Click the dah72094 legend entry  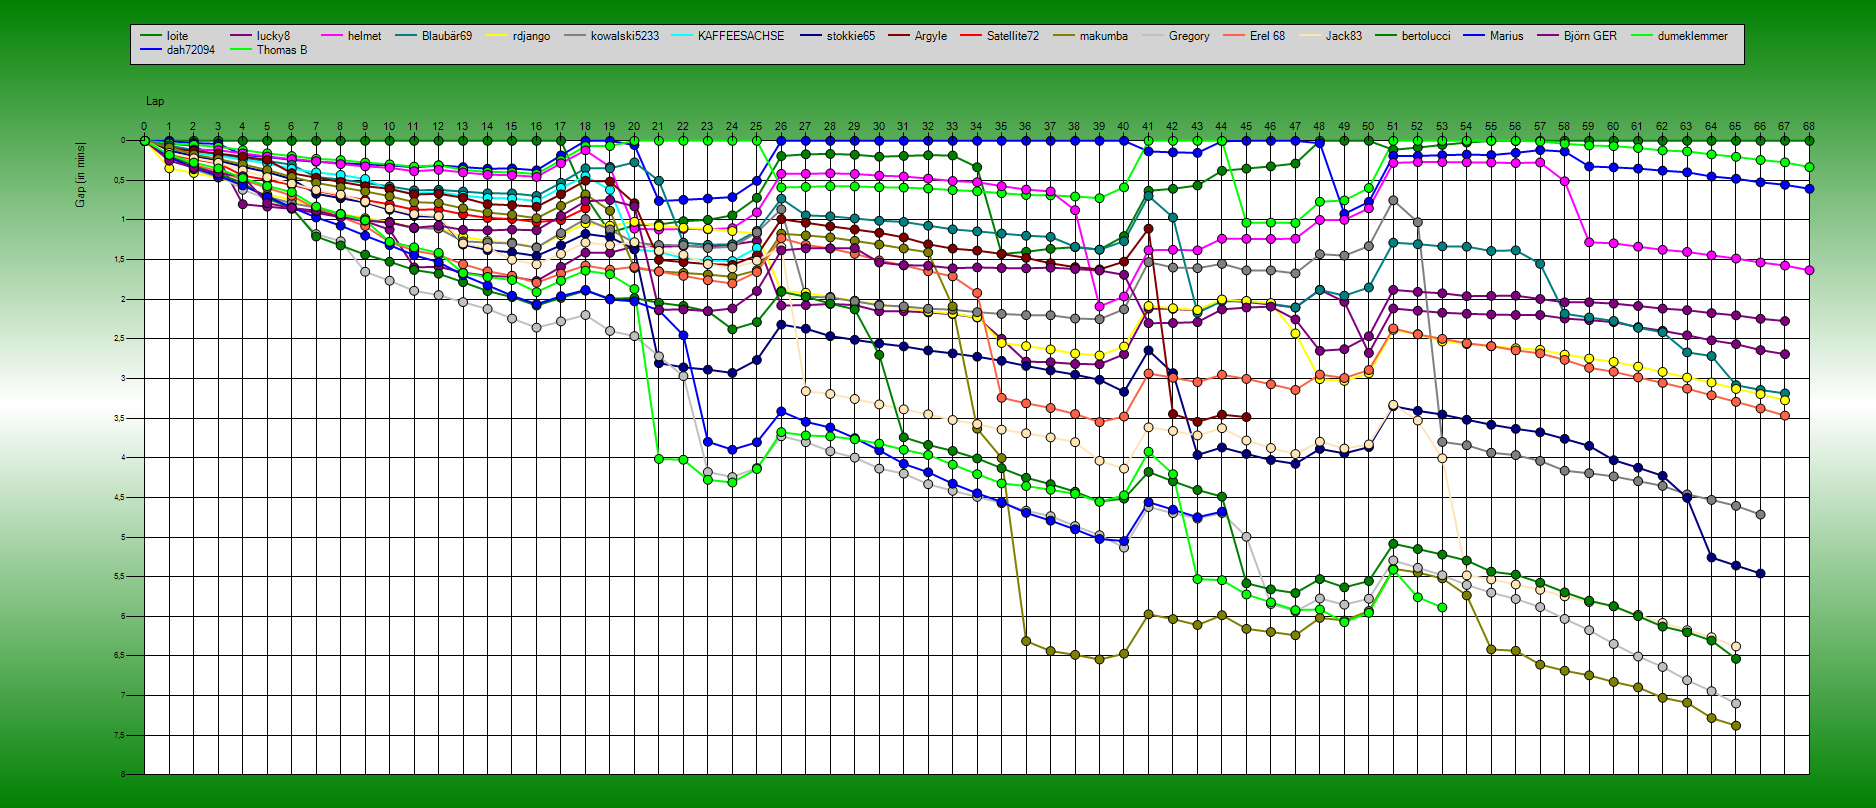click(190, 50)
